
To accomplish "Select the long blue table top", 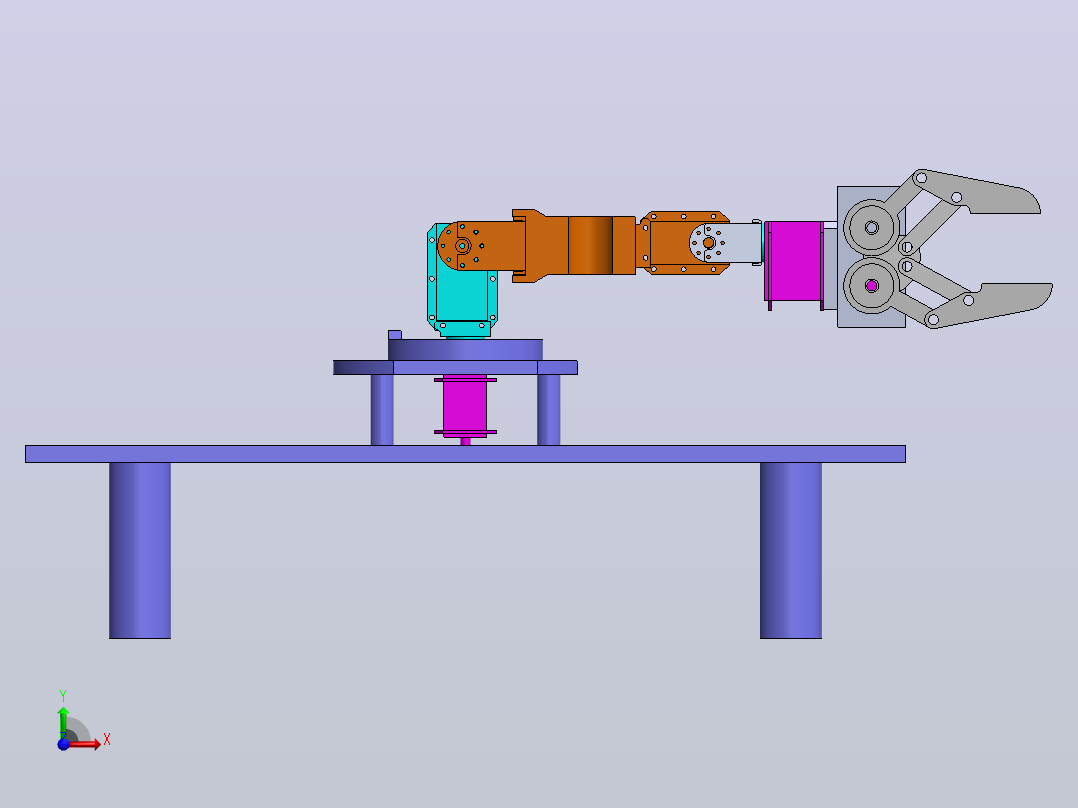I will click(x=465, y=454).
